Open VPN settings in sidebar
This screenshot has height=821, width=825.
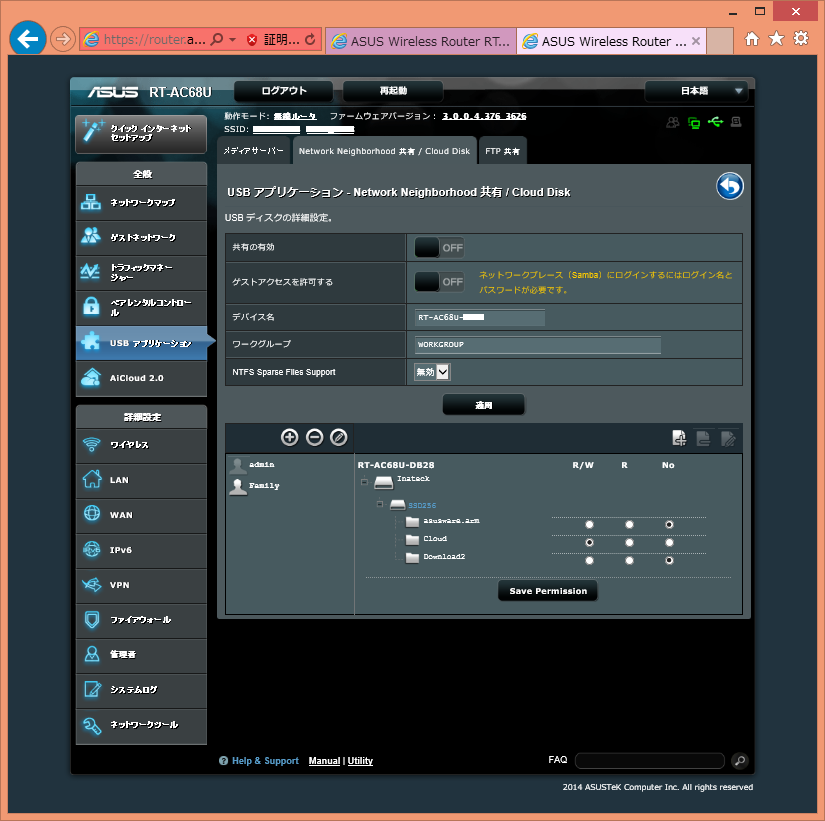tap(141, 585)
